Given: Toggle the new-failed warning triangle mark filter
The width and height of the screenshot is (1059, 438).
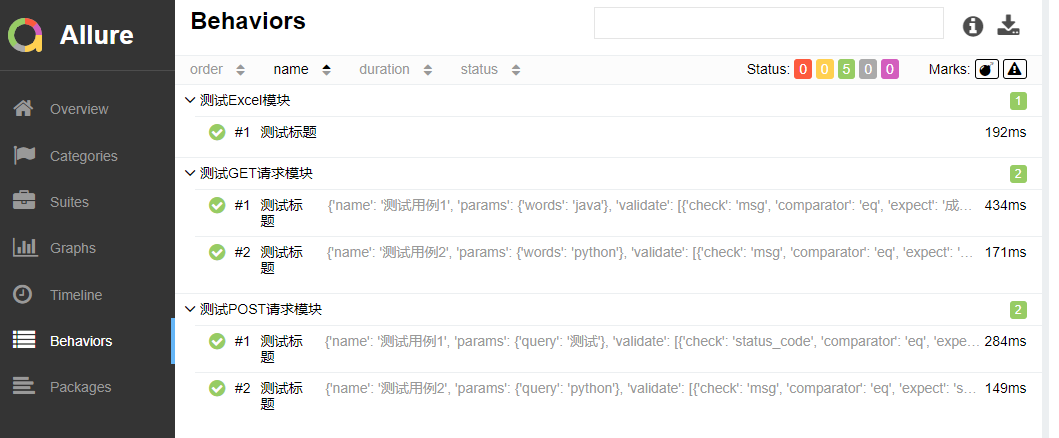Looking at the screenshot, I should (1014, 69).
